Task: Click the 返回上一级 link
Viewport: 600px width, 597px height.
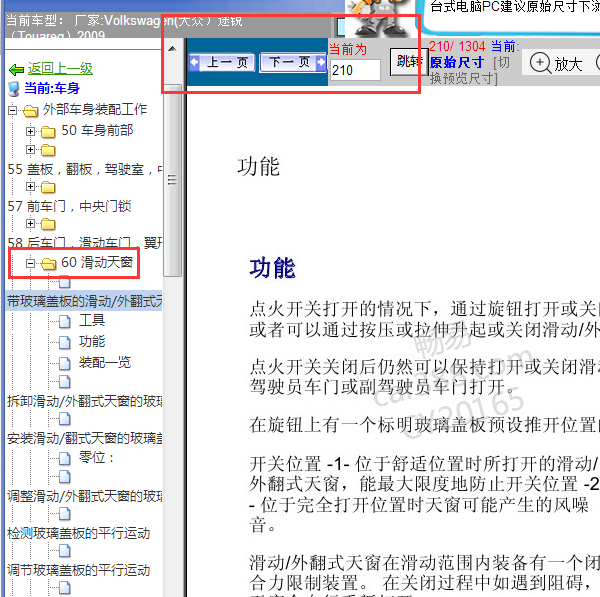Action: [60, 69]
